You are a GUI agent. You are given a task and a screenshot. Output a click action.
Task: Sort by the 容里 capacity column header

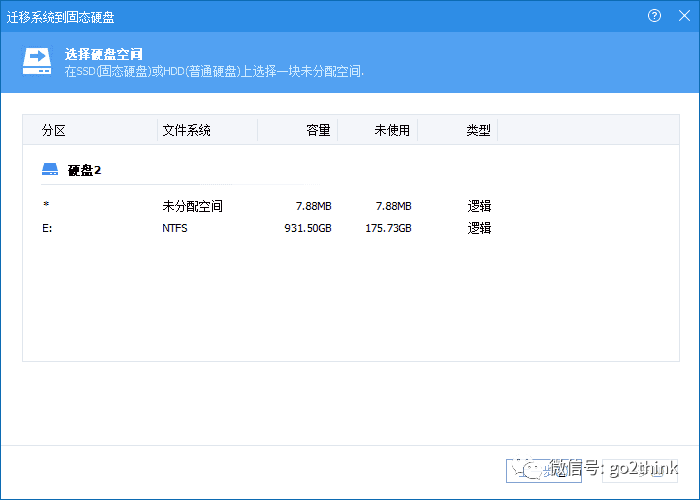(318, 130)
